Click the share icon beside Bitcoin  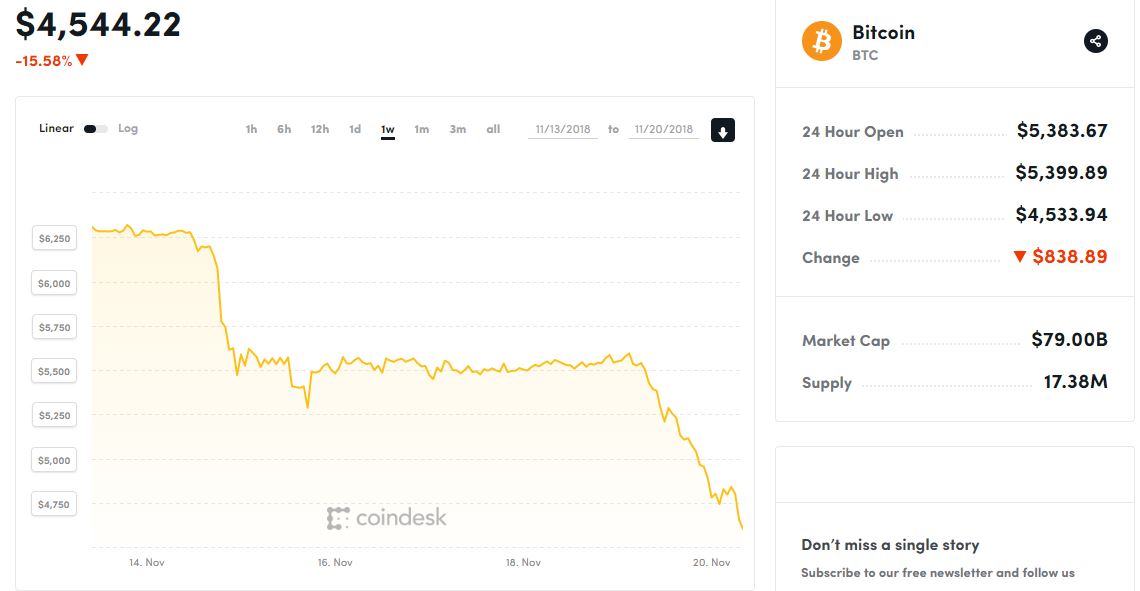tap(1096, 41)
